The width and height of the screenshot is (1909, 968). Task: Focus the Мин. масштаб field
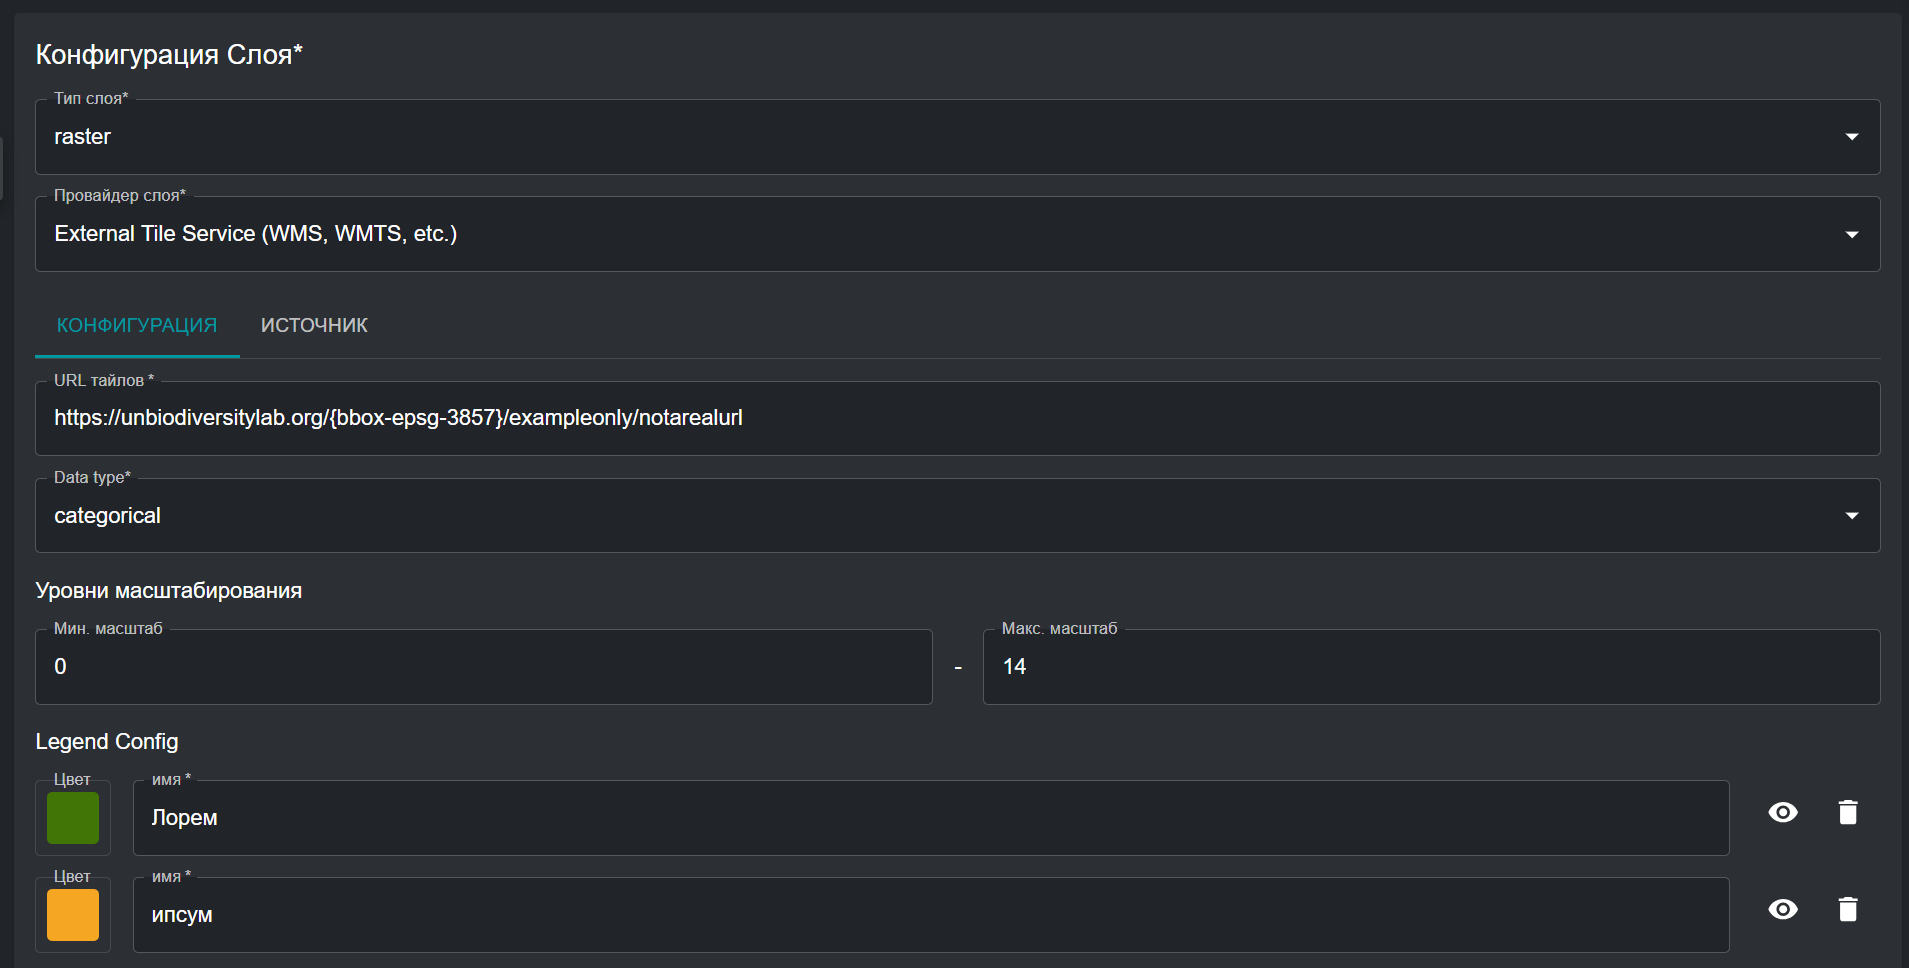tap(483, 667)
